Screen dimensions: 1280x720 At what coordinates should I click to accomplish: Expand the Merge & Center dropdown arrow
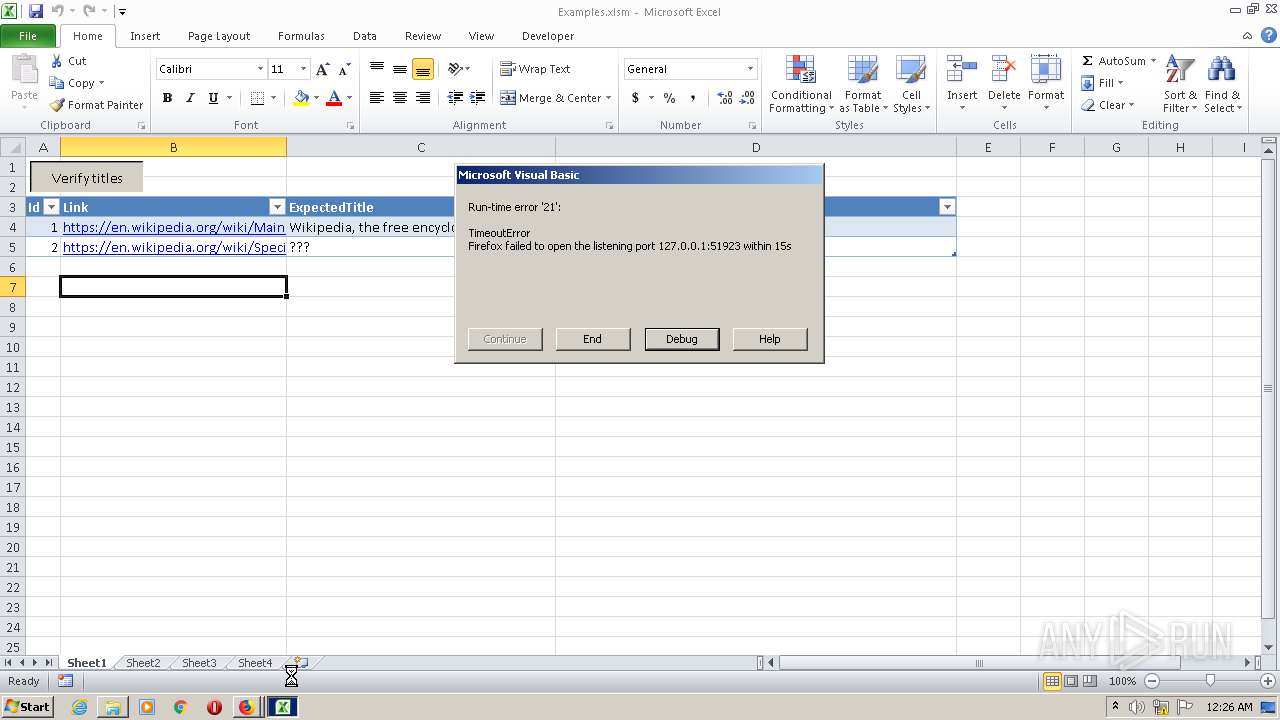pyautogui.click(x=608, y=98)
